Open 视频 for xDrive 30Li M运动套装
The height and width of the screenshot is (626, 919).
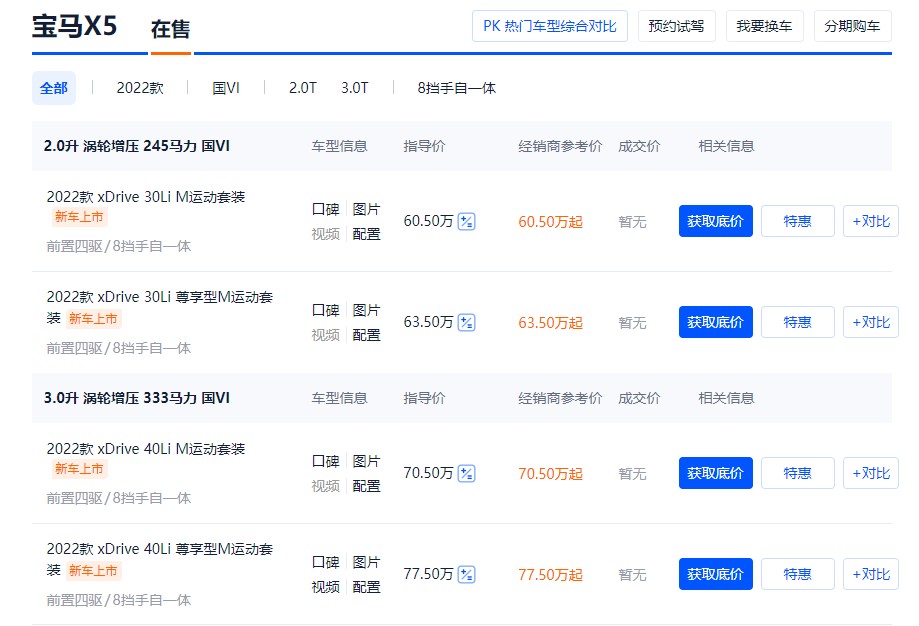(x=326, y=234)
